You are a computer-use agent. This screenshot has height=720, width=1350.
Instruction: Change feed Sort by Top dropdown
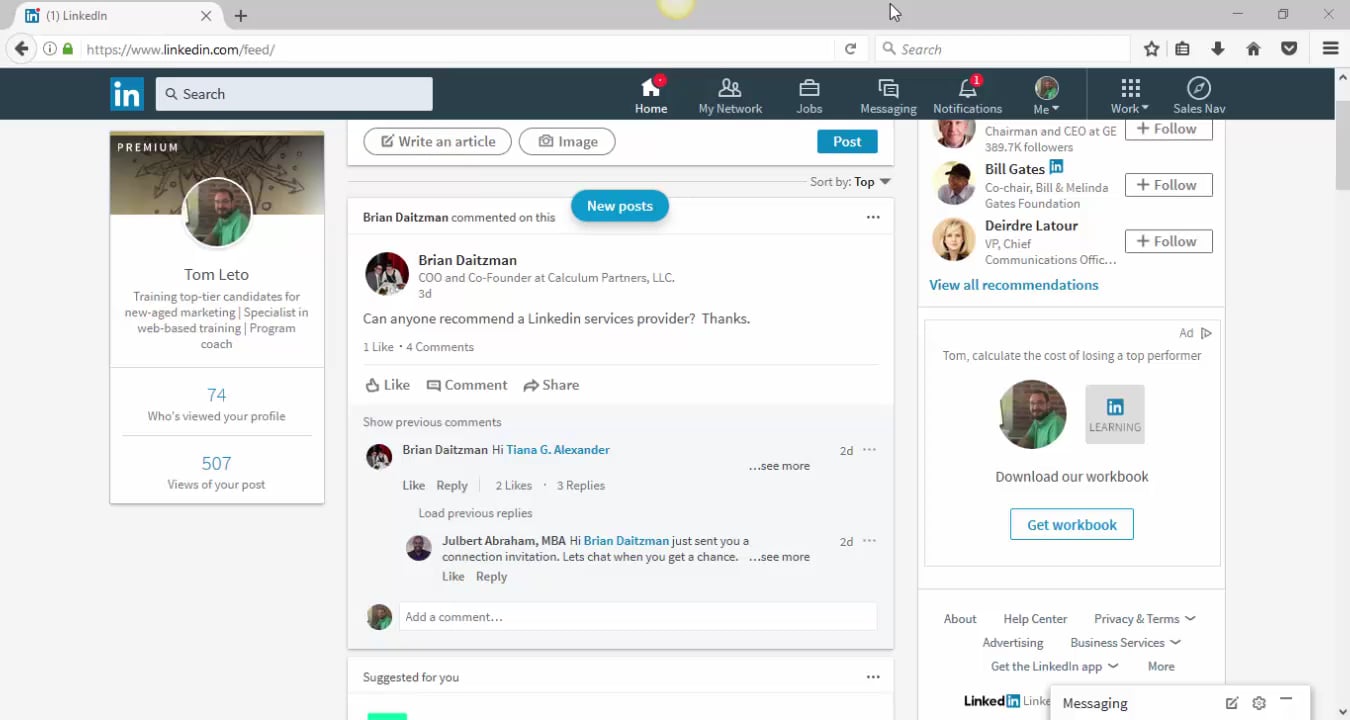850,182
